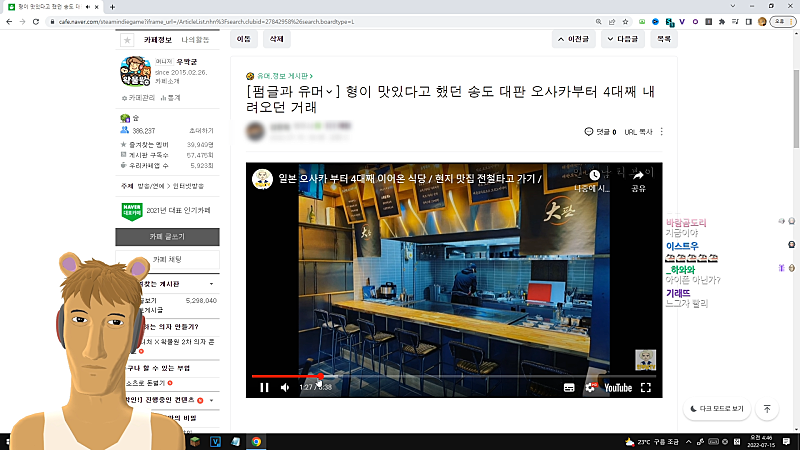Viewport: 800px width, 450px height.
Task: Click the scroll-to-top arrow button
Action: tap(767, 409)
